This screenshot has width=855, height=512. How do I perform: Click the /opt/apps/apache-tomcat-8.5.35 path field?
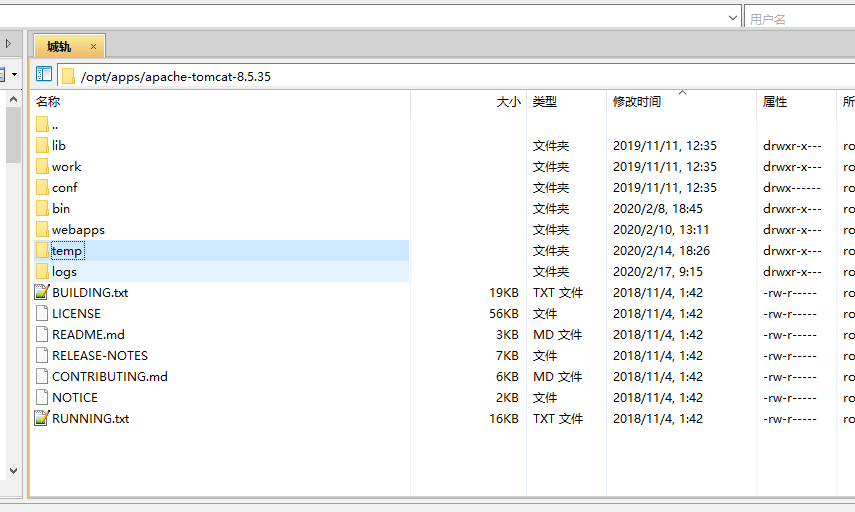(457, 76)
